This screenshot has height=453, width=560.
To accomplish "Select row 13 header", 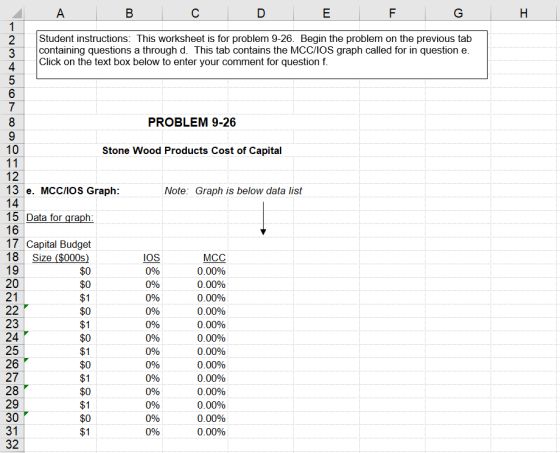I will pyautogui.click(x=12, y=190).
